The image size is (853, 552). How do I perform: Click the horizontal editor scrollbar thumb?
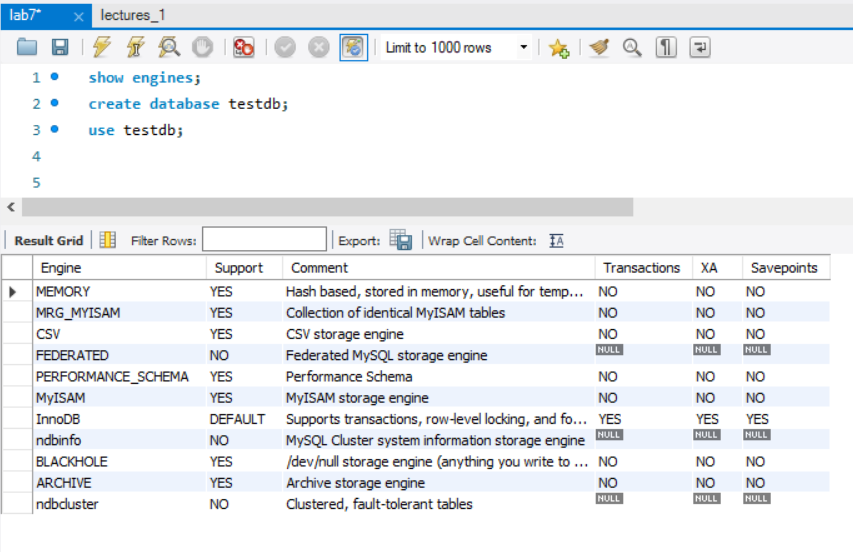[x=327, y=207]
